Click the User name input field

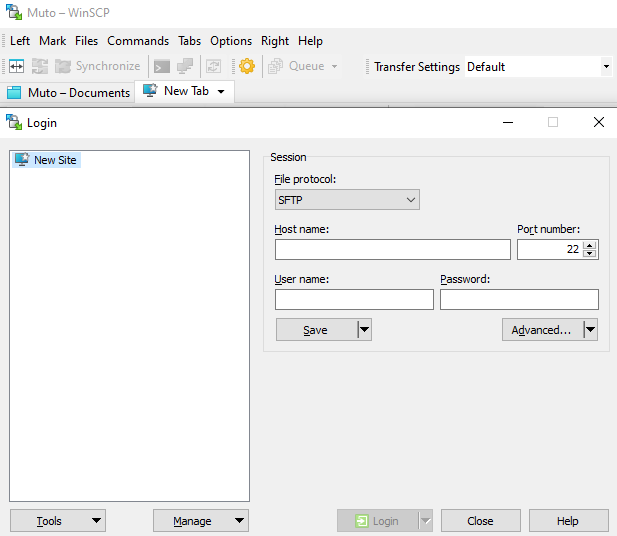coord(354,299)
